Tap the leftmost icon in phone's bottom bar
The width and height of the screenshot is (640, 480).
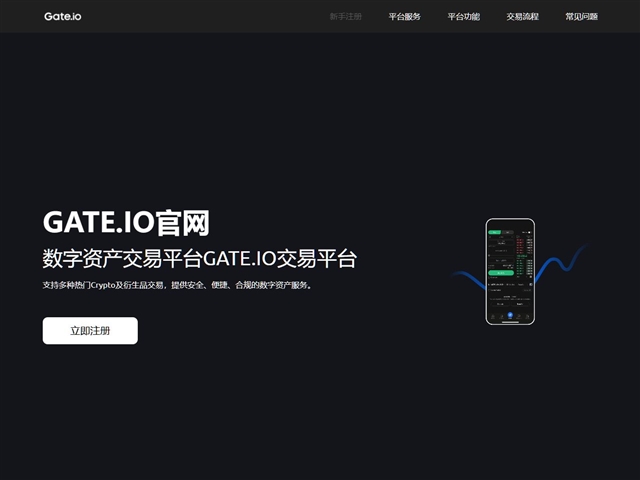point(492,316)
